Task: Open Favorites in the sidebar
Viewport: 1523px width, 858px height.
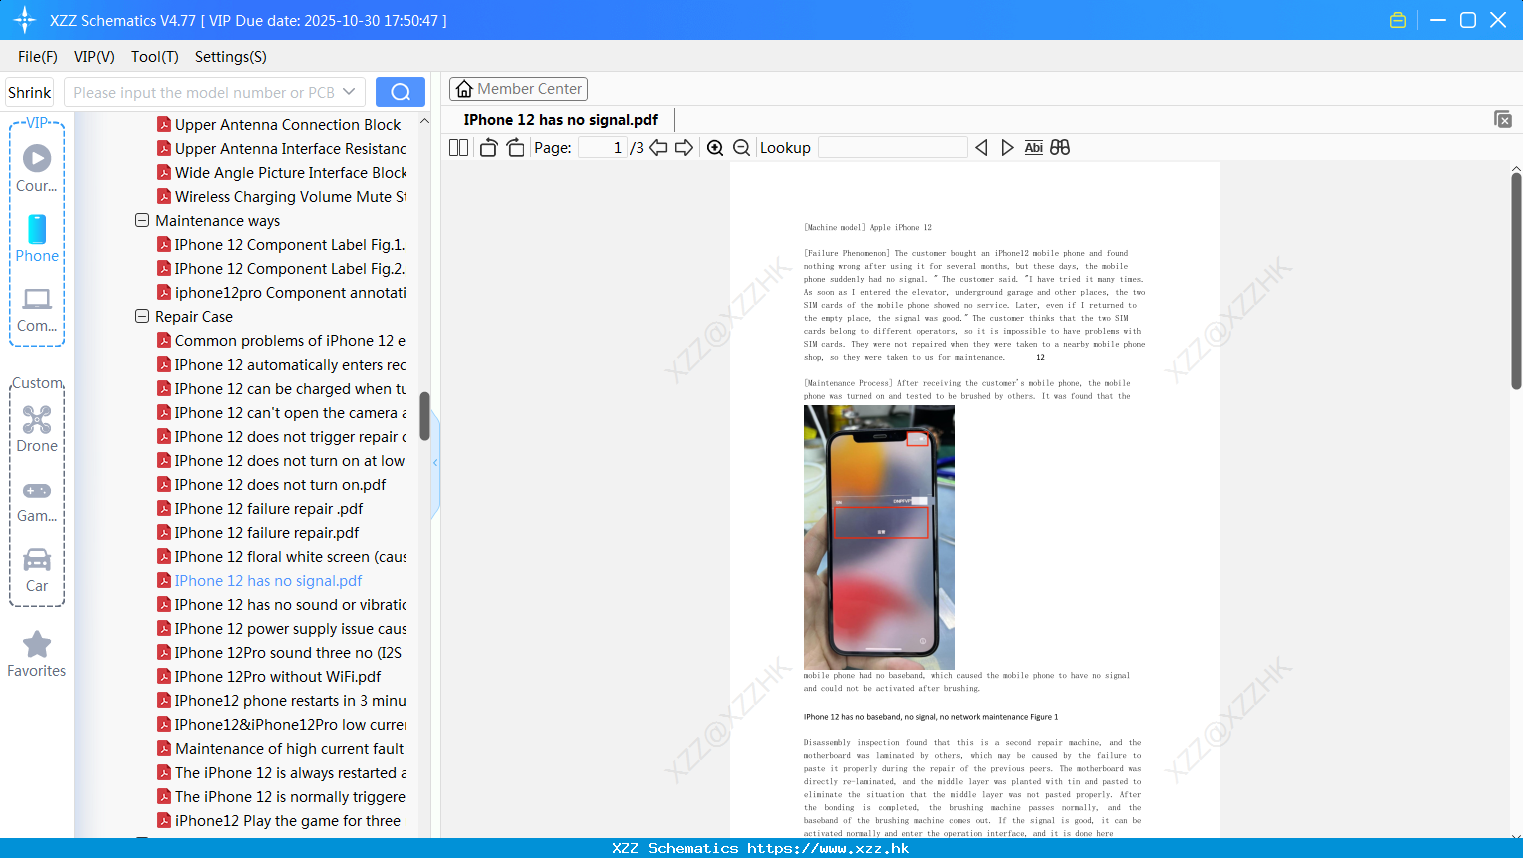Action: (37, 654)
